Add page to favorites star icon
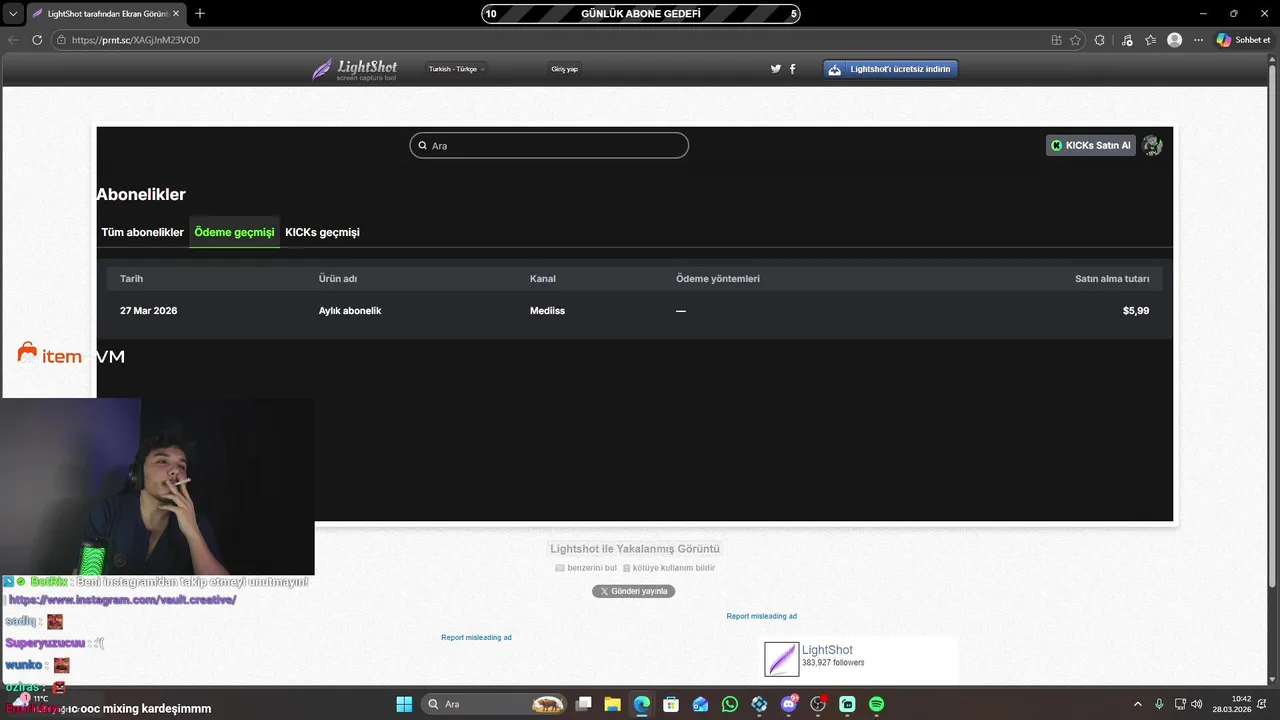 [1075, 40]
